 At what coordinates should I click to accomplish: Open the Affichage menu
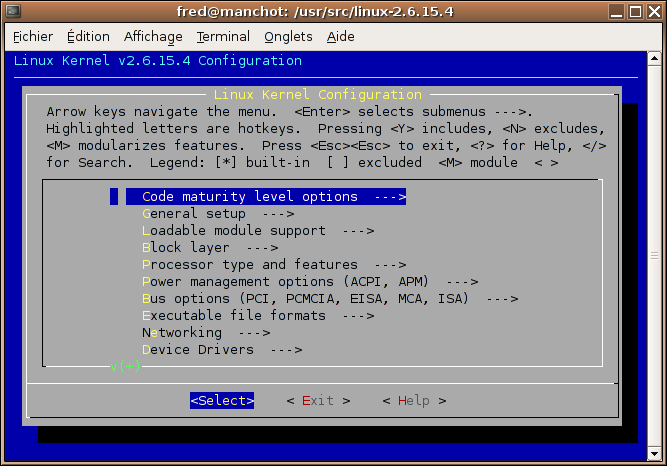153,37
